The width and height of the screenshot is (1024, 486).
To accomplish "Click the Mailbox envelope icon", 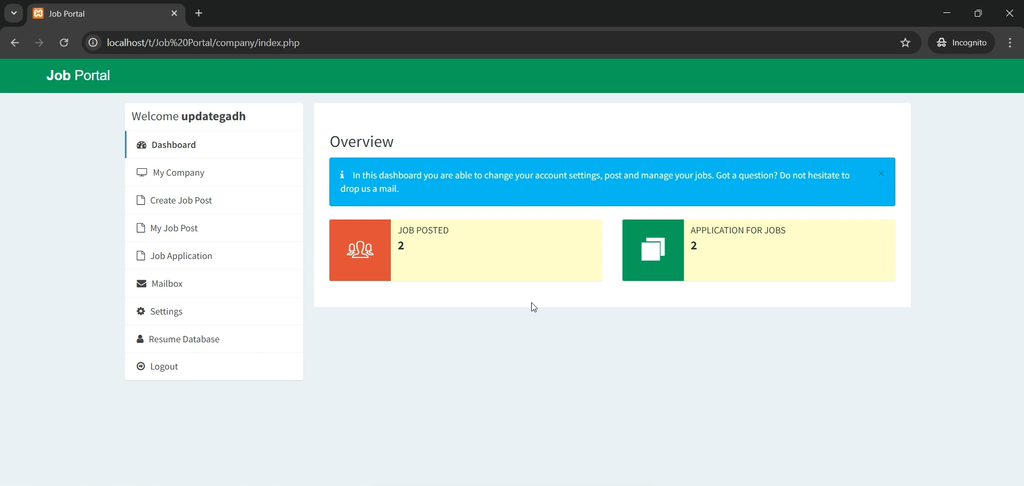I will coord(141,284).
